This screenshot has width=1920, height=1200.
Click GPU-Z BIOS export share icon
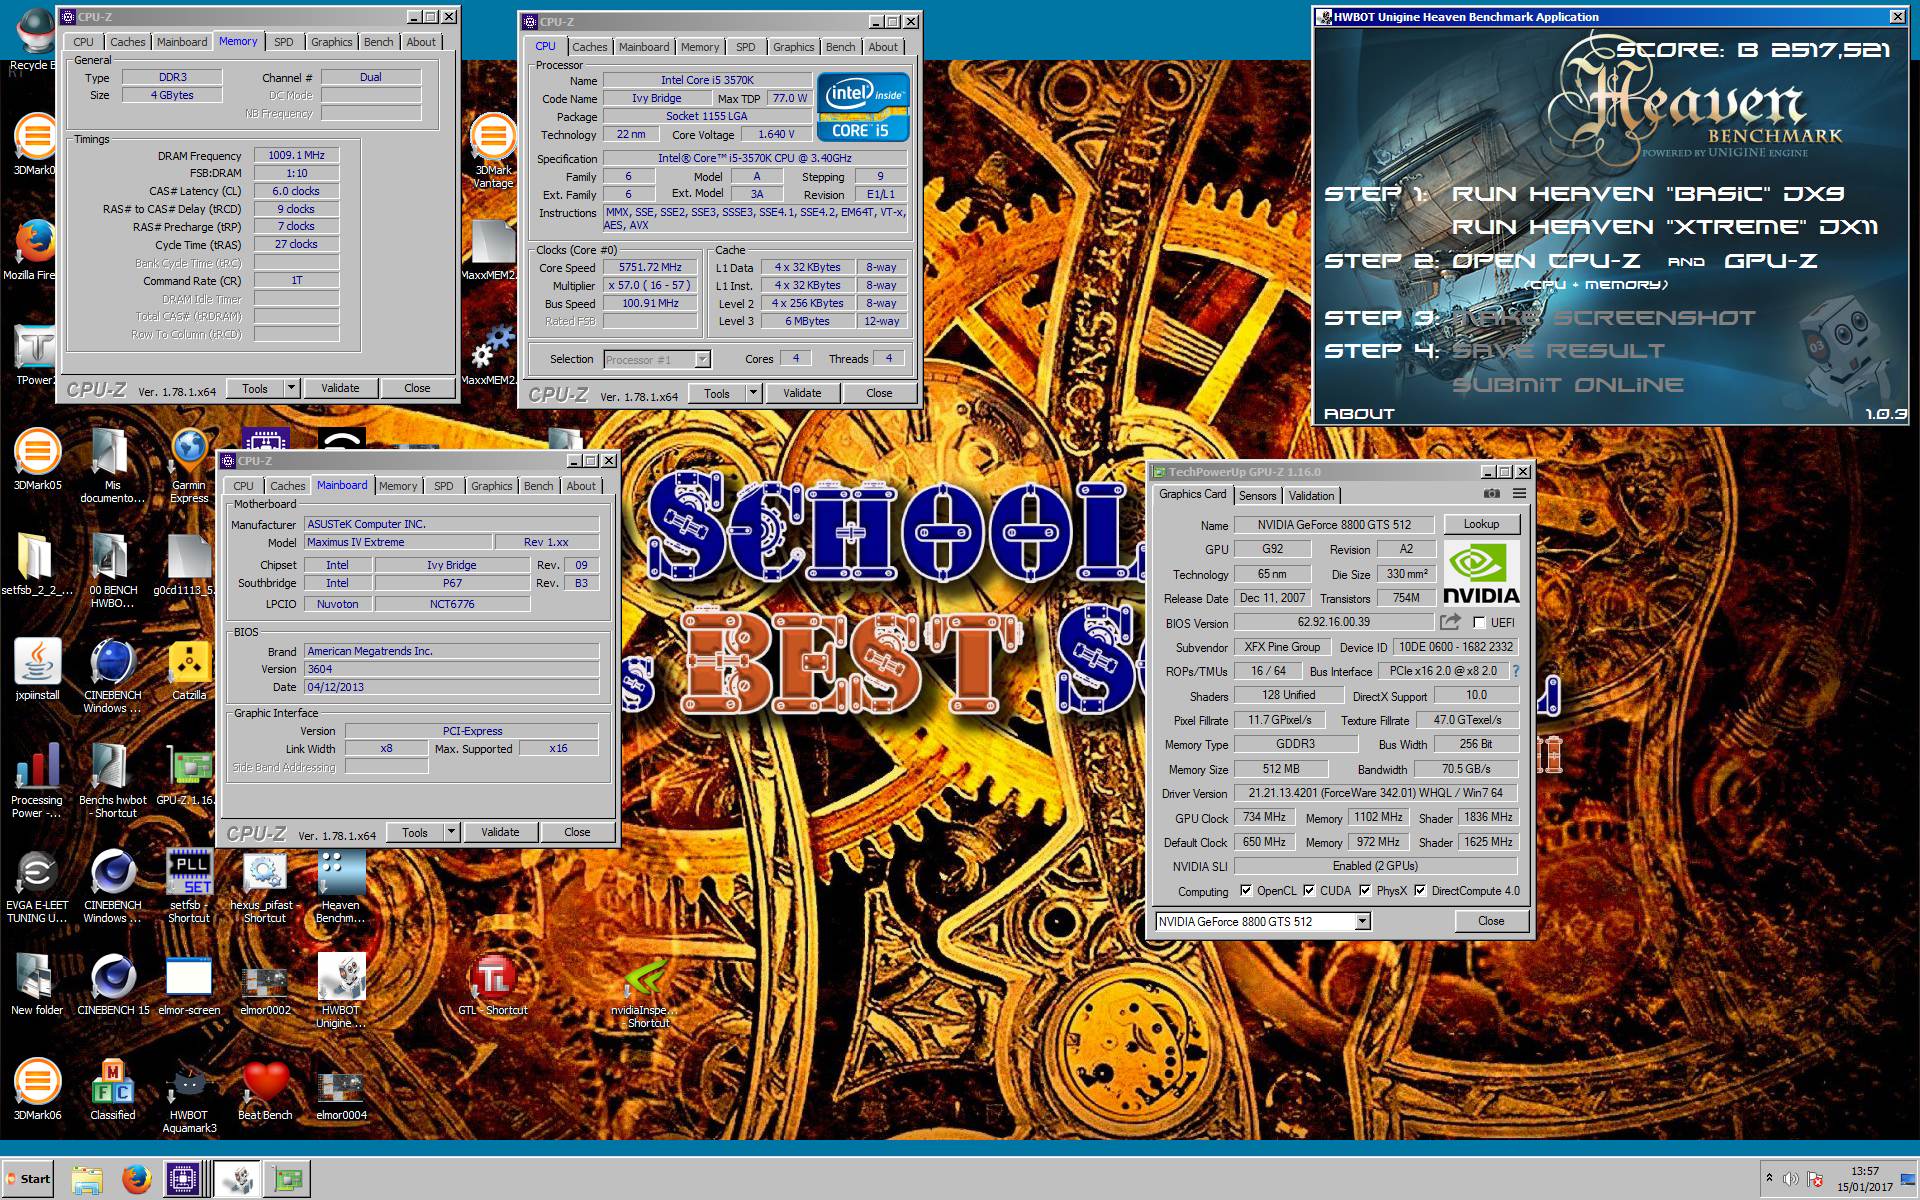[x=1450, y=622]
